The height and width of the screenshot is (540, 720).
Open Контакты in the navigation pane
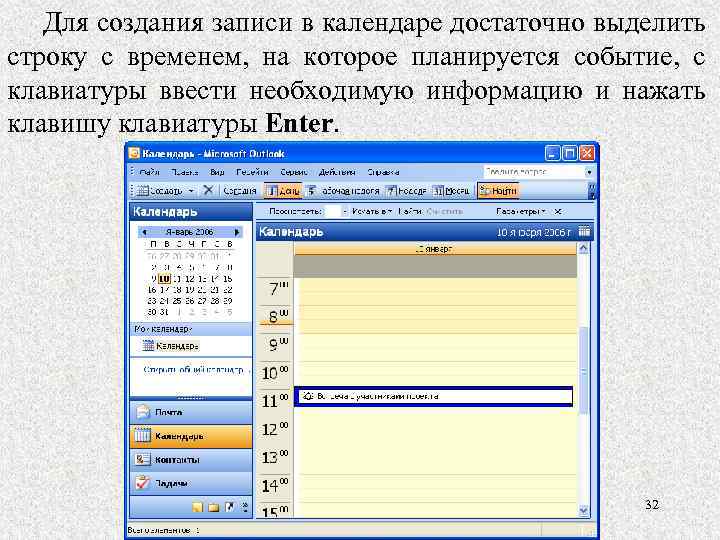(191, 460)
